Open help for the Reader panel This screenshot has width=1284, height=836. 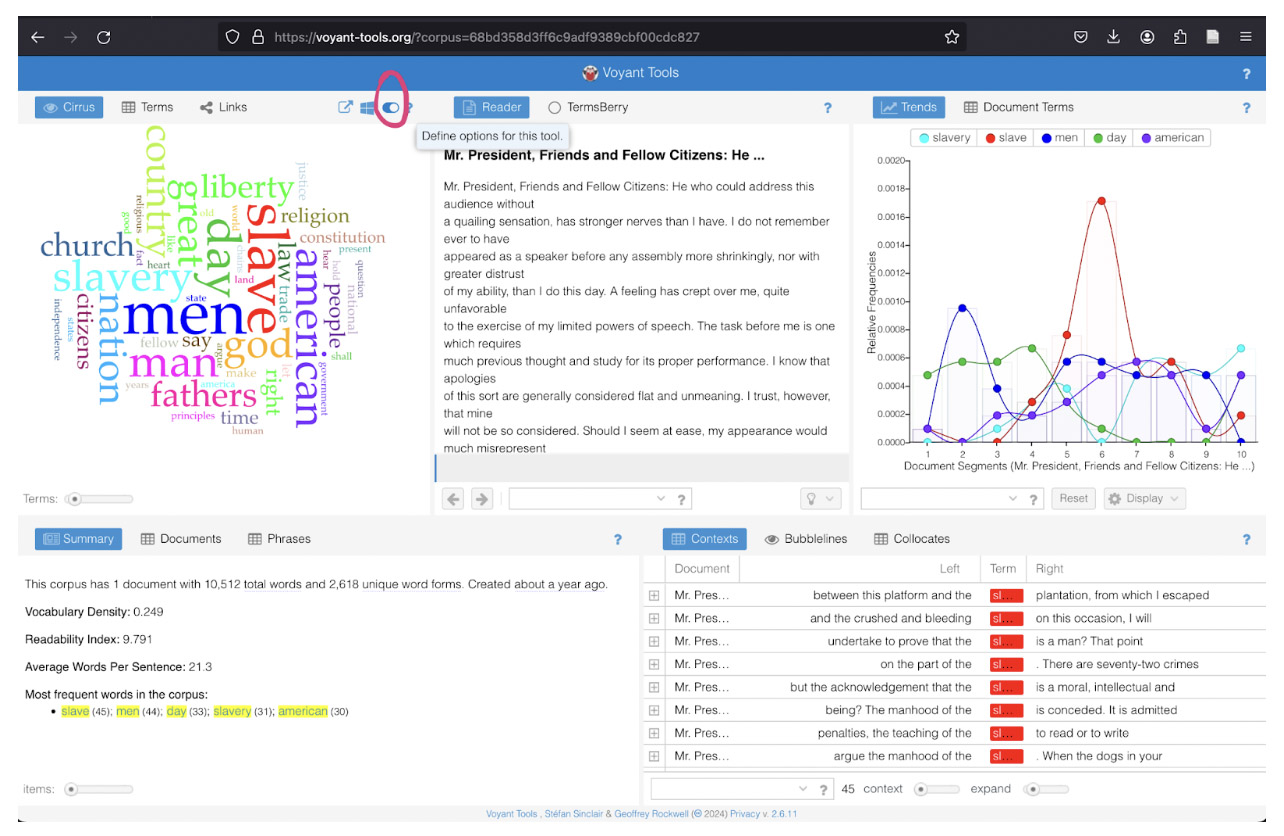[x=827, y=108]
